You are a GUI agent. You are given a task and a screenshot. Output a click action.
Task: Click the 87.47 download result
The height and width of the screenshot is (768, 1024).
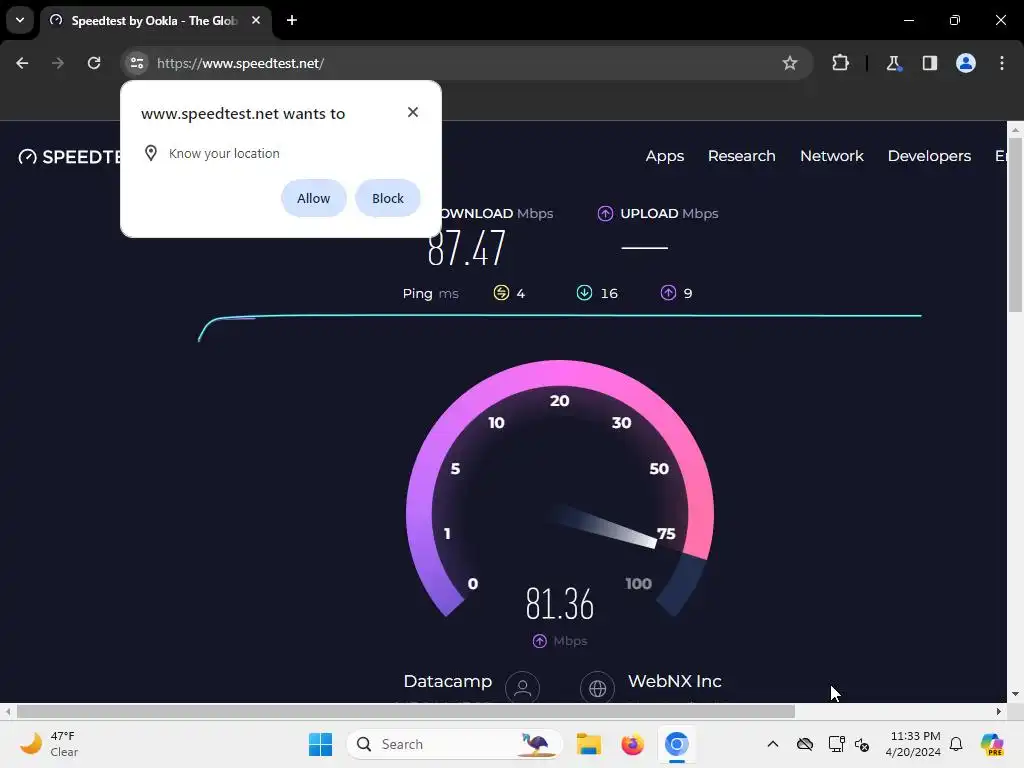[x=466, y=248]
